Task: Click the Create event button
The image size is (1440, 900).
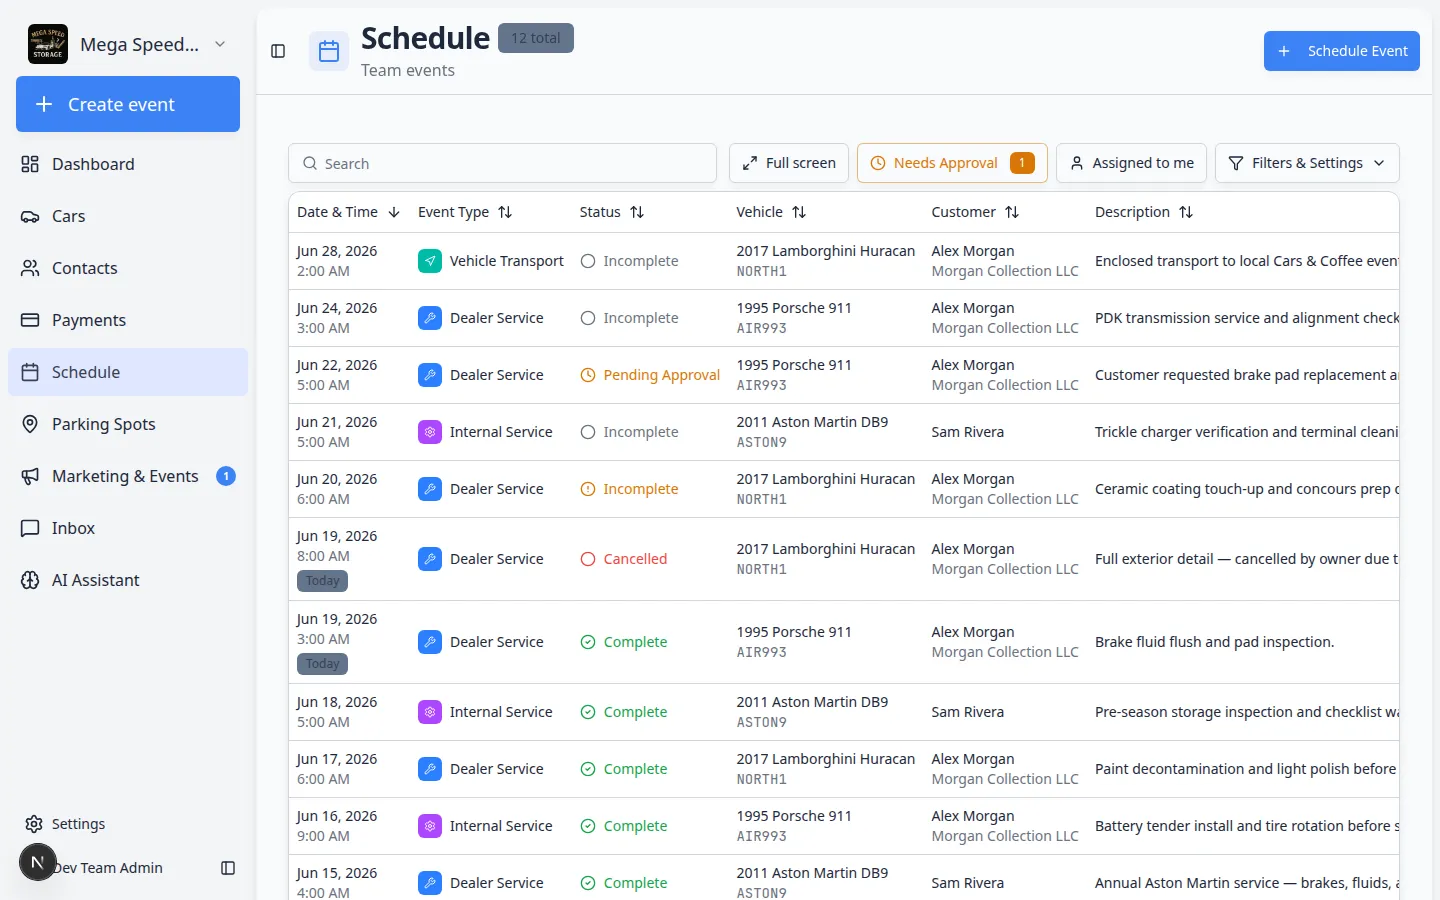Action: pyautogui.click(x=128, y=104)
